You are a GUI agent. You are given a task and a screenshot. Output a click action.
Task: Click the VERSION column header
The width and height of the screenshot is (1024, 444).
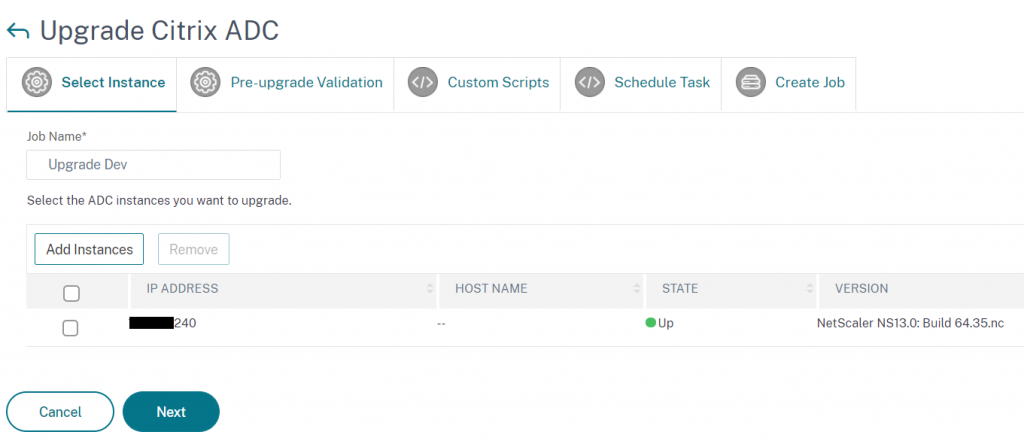861,289
